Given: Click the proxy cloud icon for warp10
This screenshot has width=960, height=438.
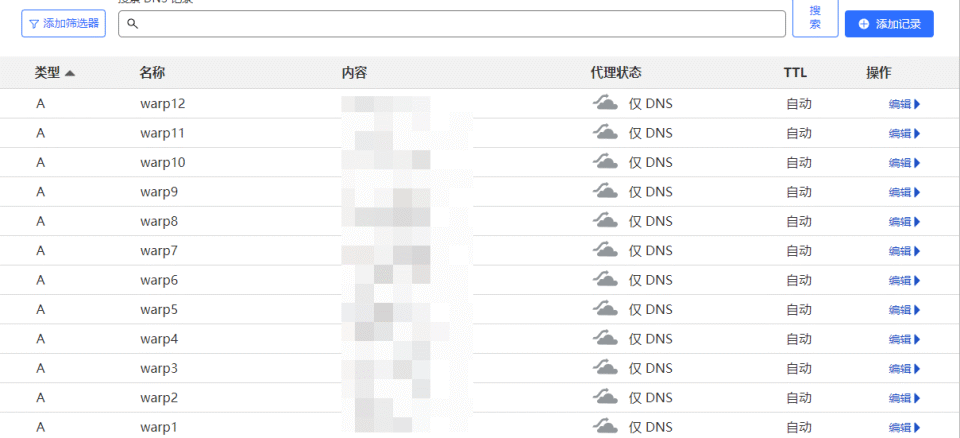Looking at the screenshot, I should (605, 162).
